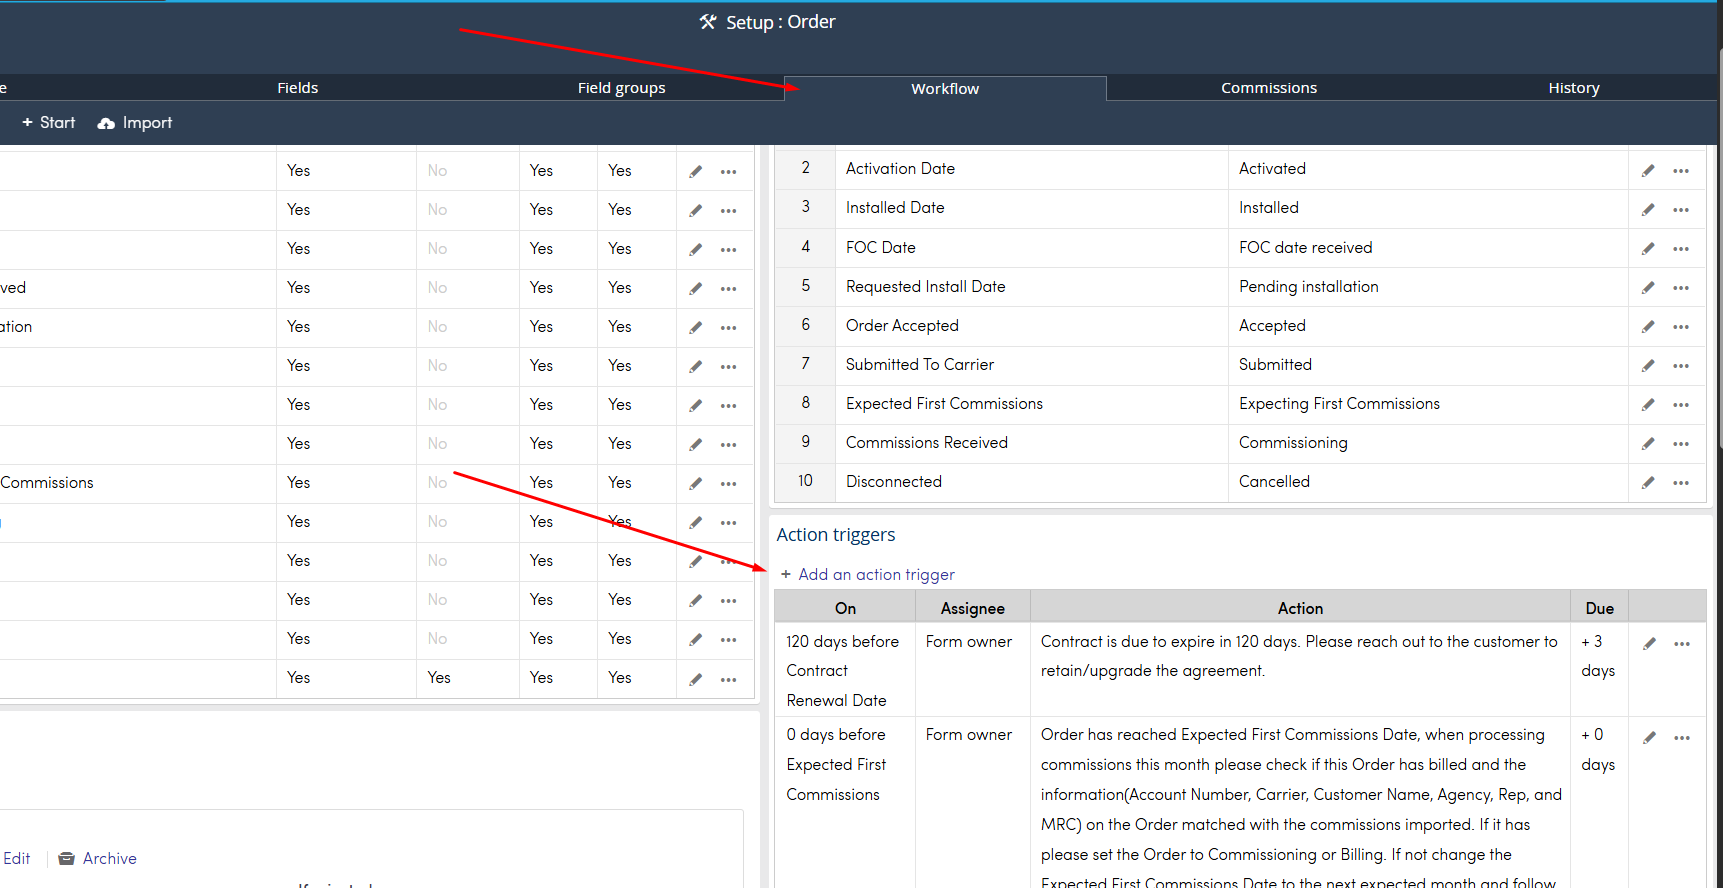Edit the field row ending in 'ation'

[x=695, y=328]
